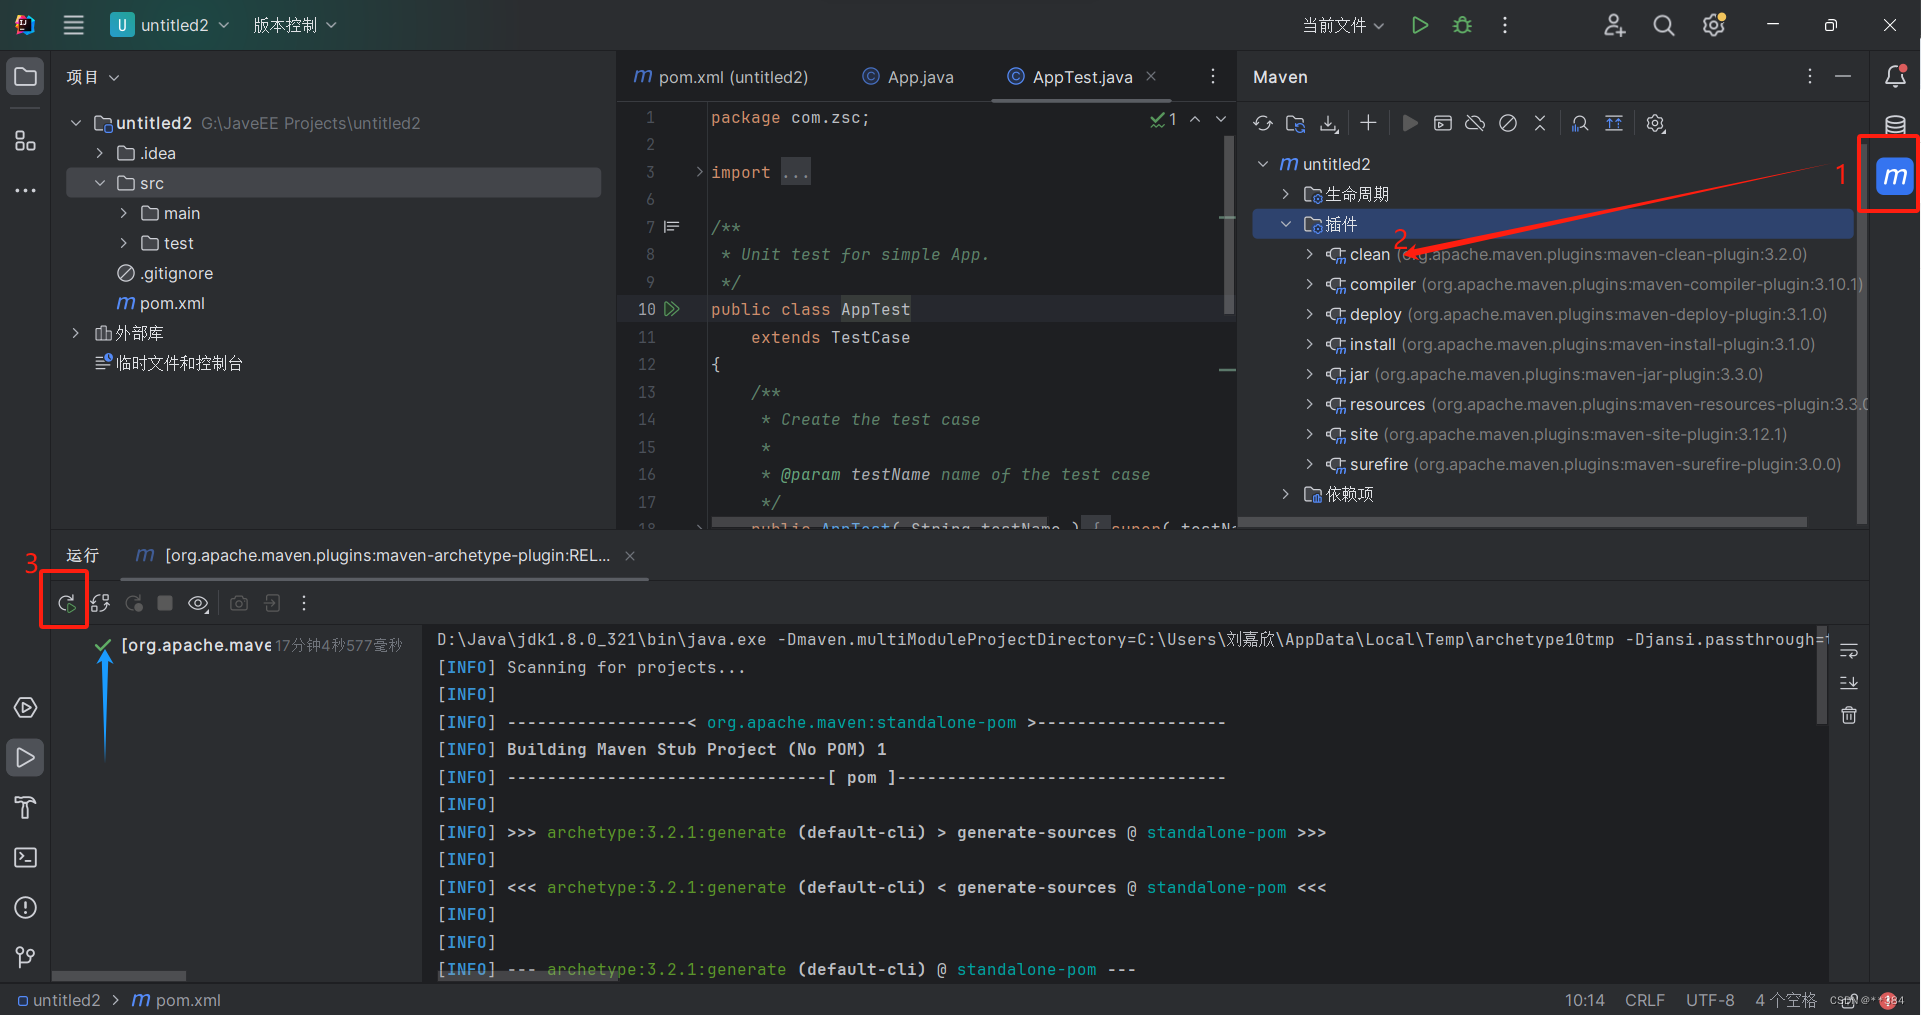Open more options in Run toolbar
This screenshot has height=1015, width=1921.
coord(304,603)
